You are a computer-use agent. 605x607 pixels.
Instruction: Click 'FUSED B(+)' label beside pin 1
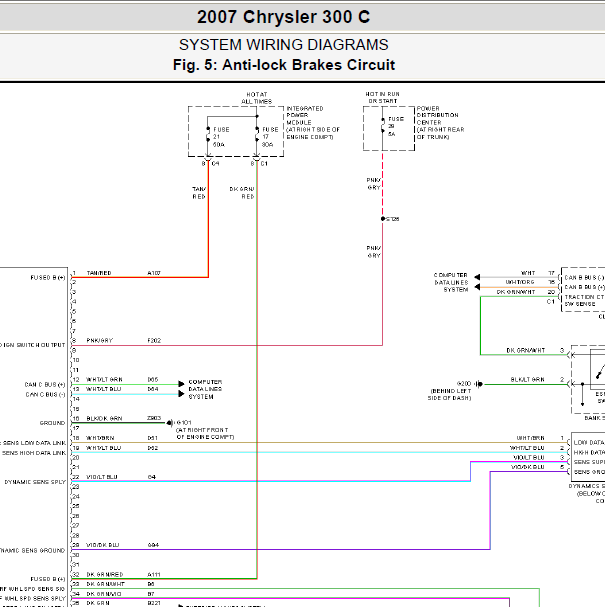(x=48, y=278)
